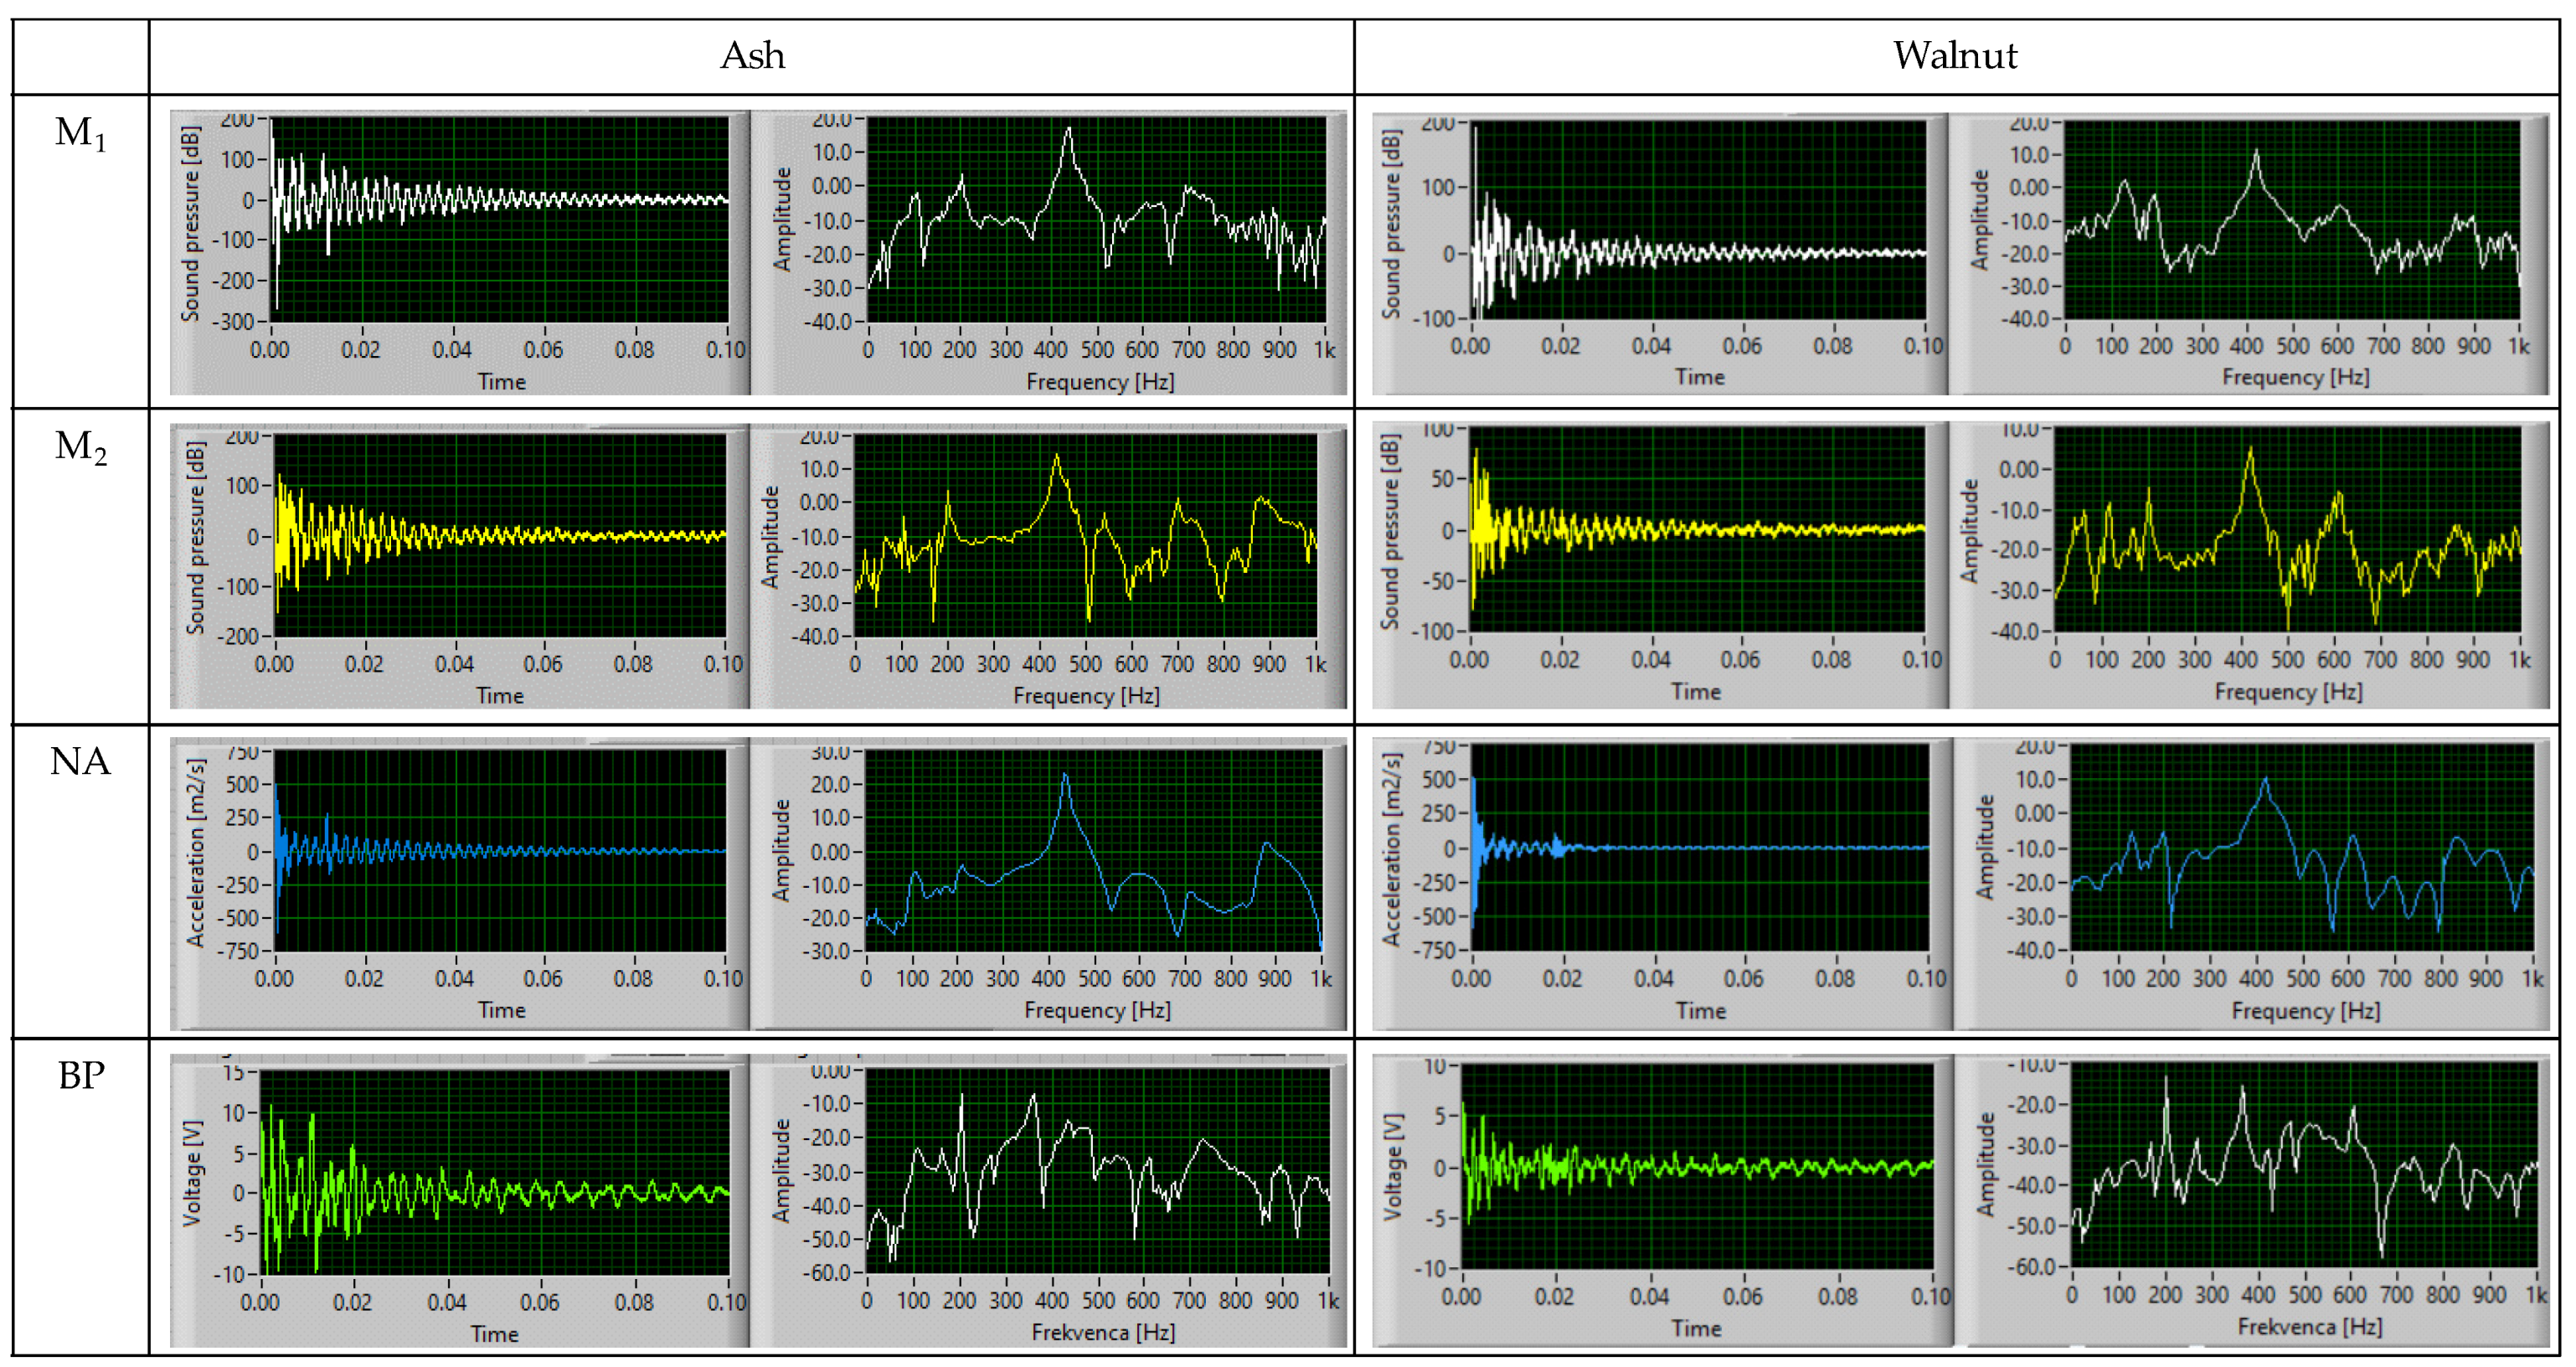
Task: Click the Ash column header
Action: point(752,56)
